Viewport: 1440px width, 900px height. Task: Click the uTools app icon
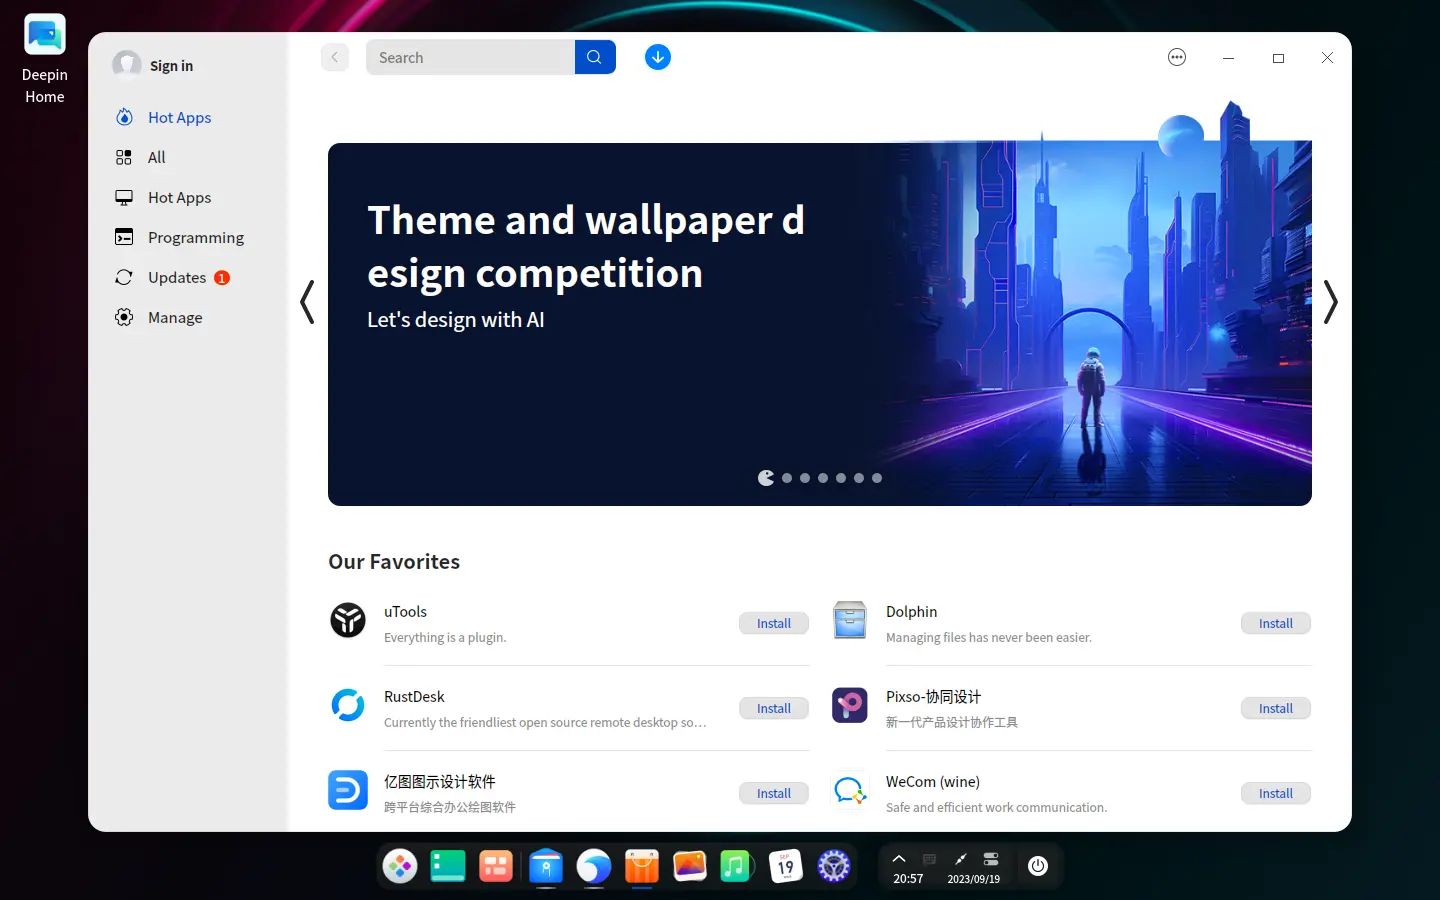tap(348, 620)
